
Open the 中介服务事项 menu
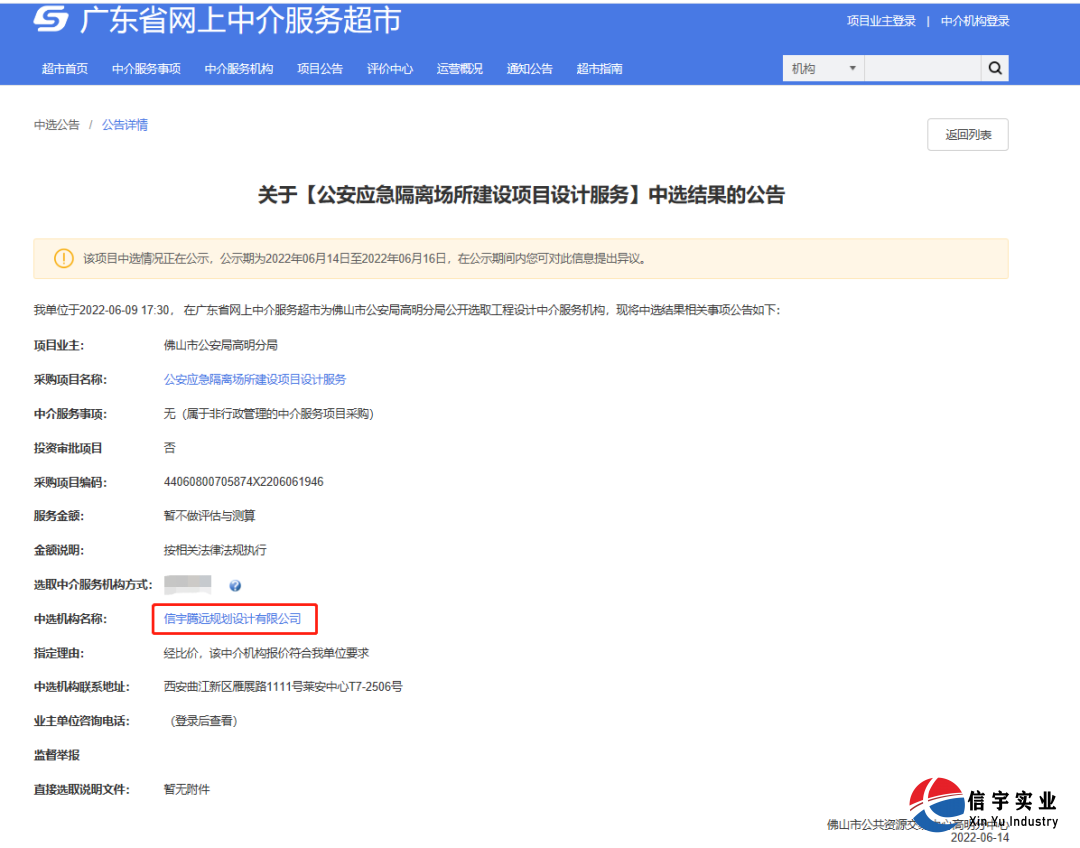tap(146, 68)
